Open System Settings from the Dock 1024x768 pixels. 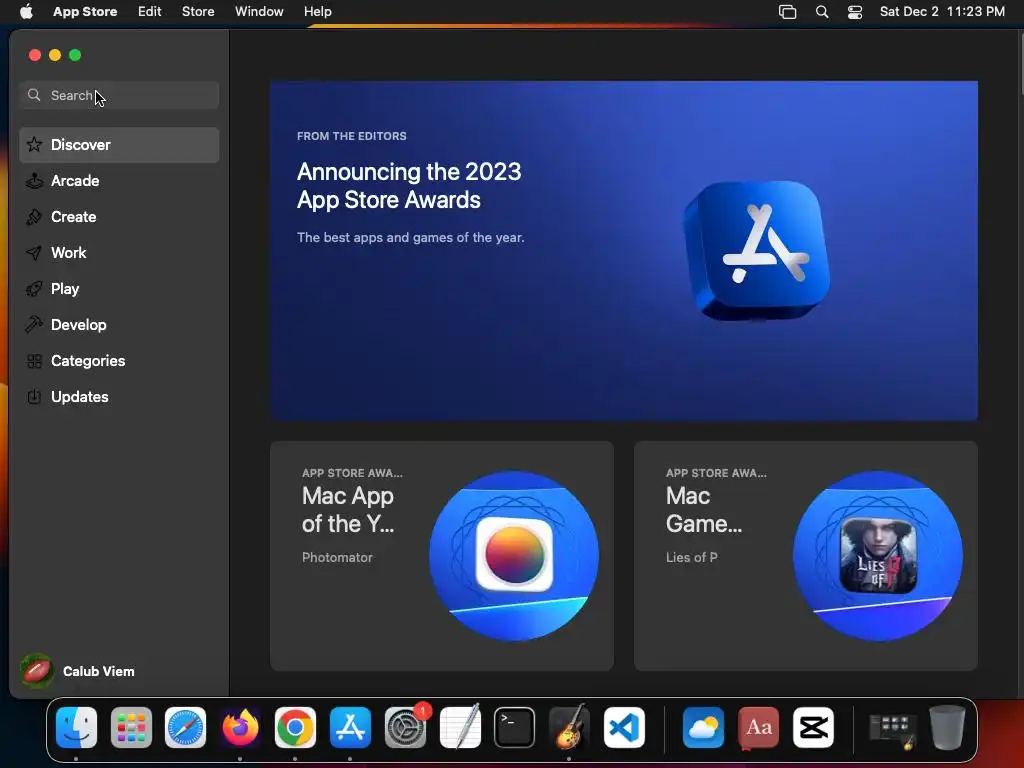click(x=405, y=728)
